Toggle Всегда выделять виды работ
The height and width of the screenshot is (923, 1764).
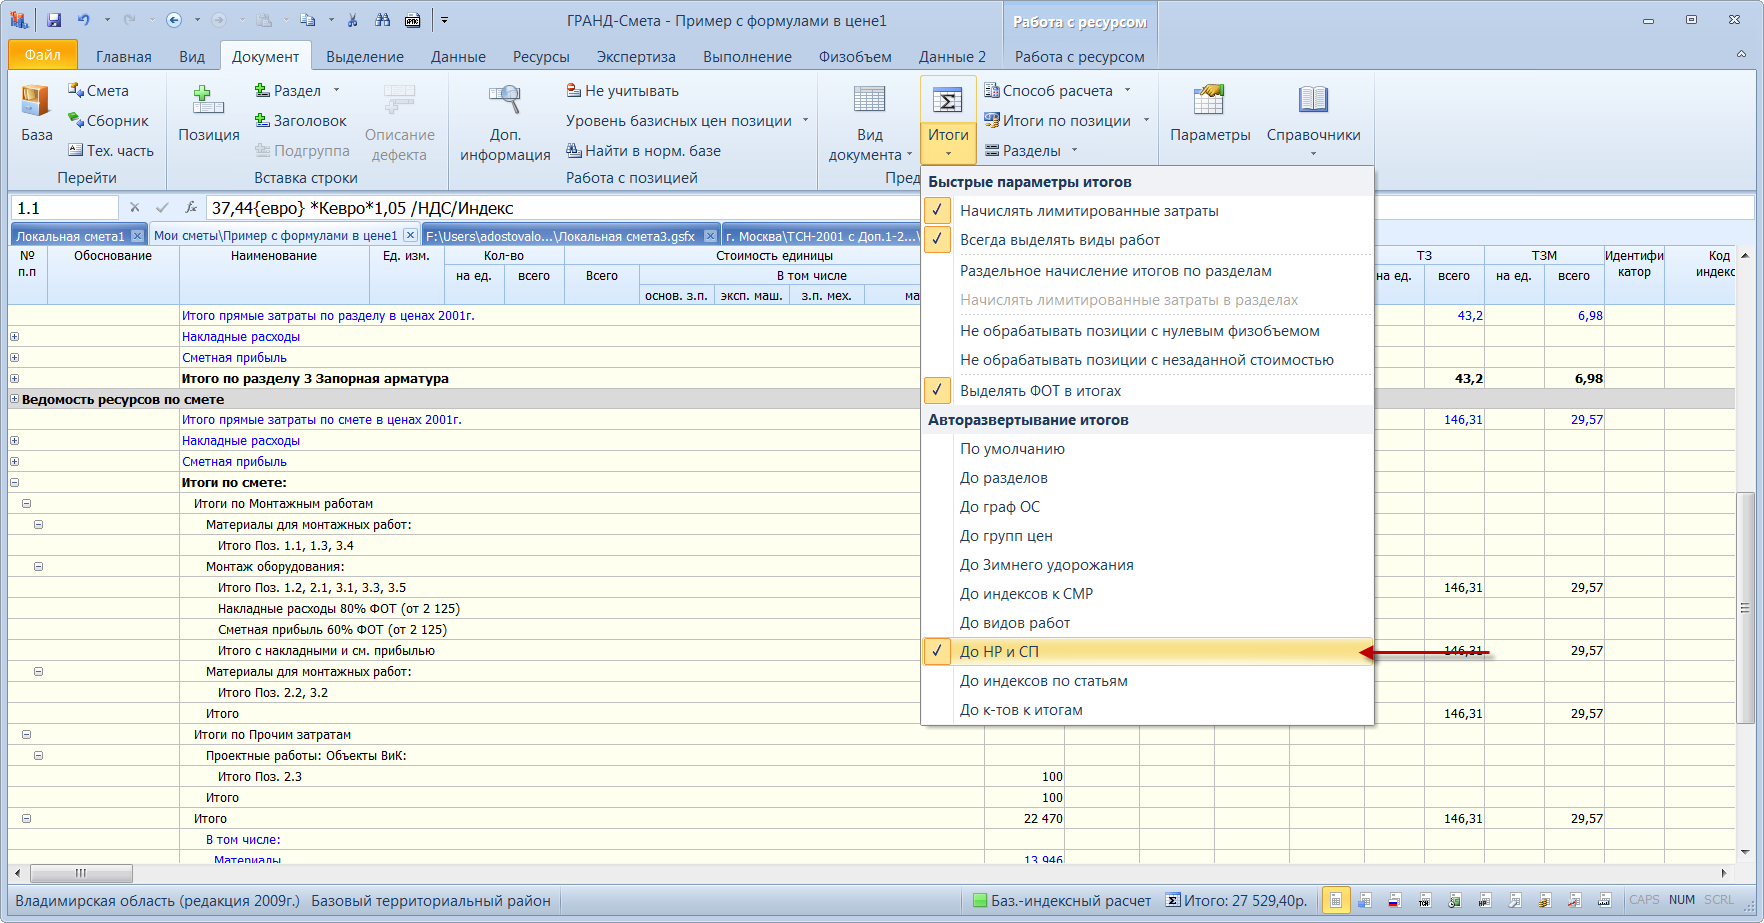1059,240
